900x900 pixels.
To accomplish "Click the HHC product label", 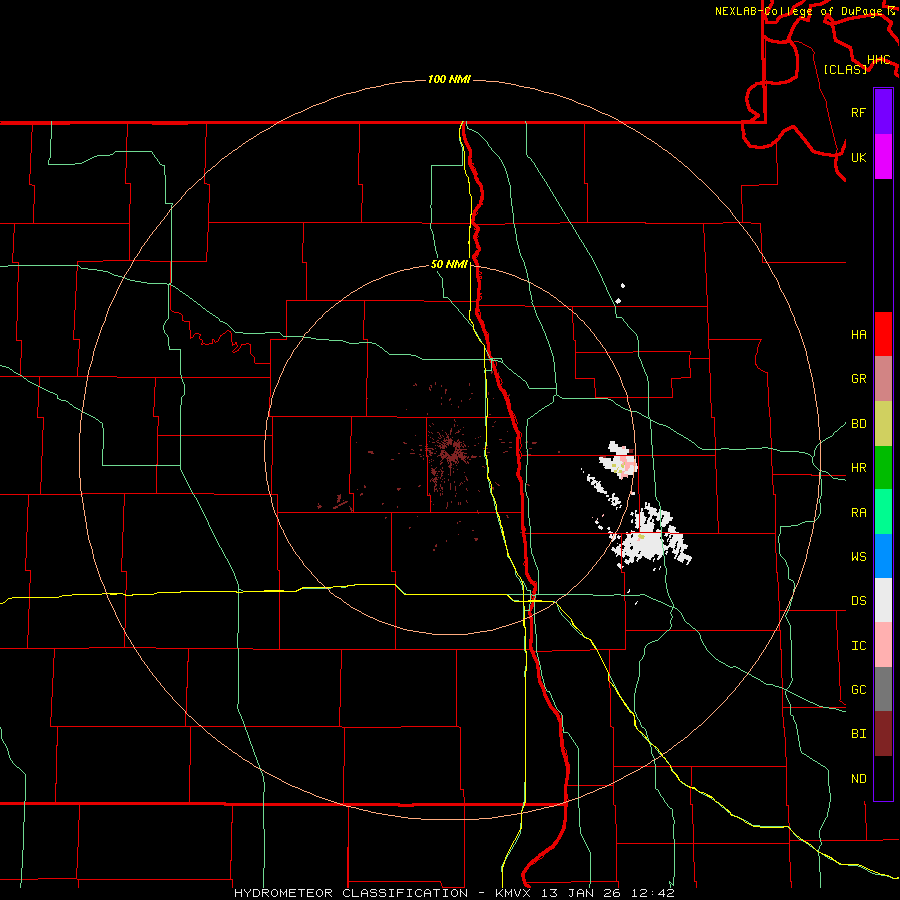I will click(878, 60).
